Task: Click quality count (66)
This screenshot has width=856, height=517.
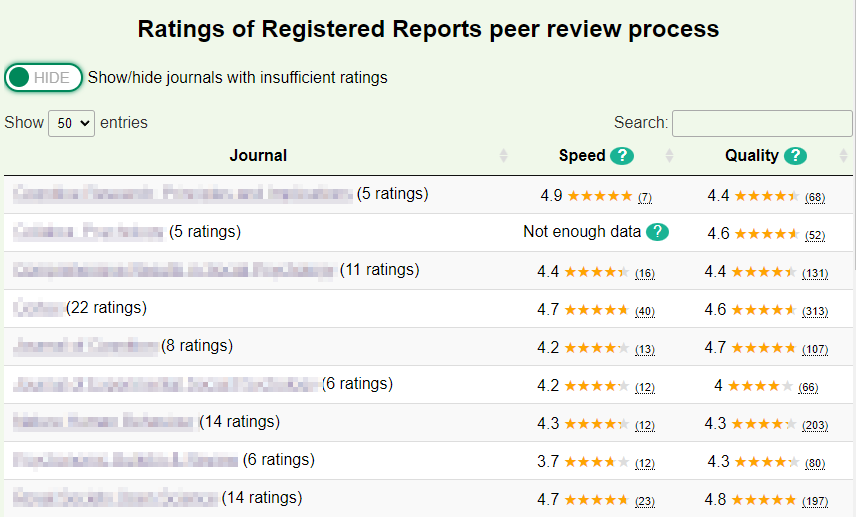Action: pyautogui.click(x=808, y=388)
